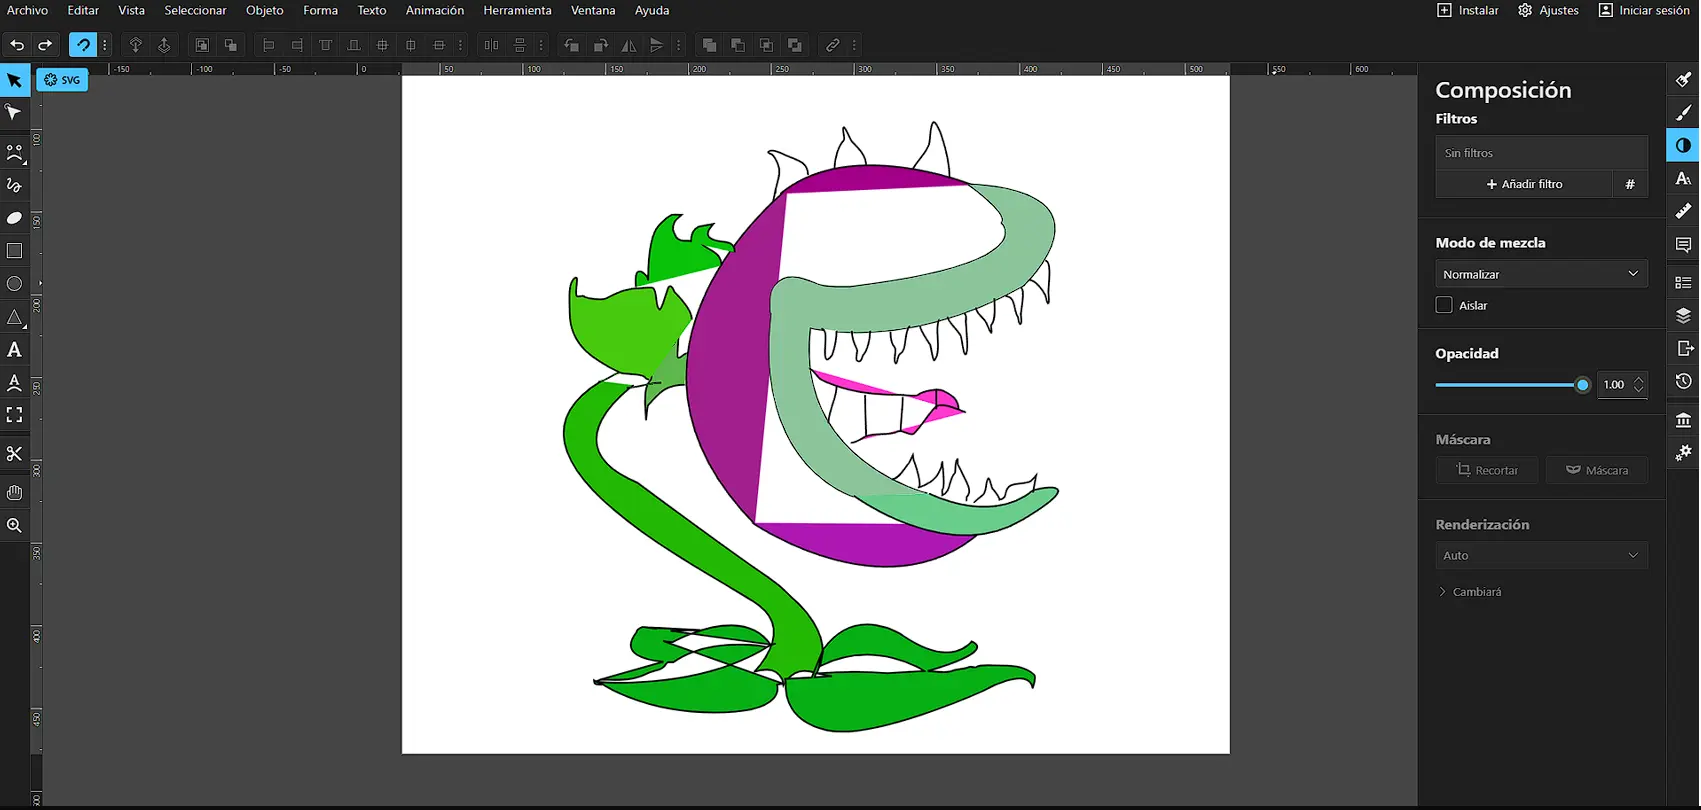Screen dimensions: 1701x810
Task: Select the View frame tool
Action: point(14,414)
